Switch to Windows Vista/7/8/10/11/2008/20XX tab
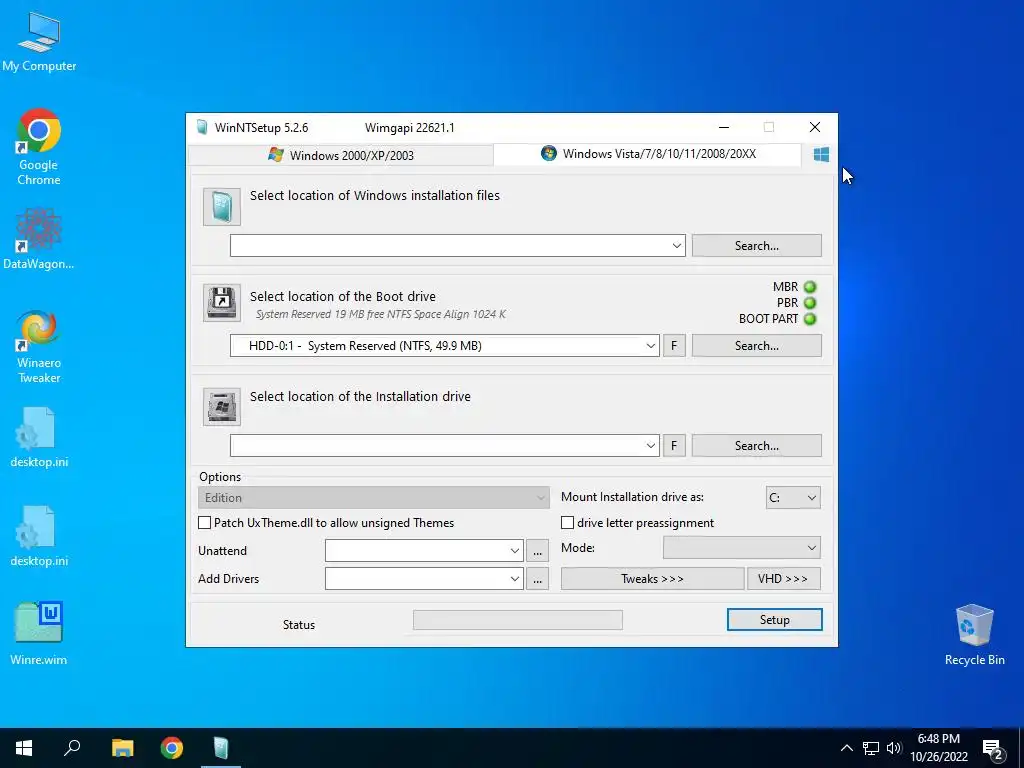Viewport: 1024px width, 768px height. pyautogui.click(x=648, y=154)
